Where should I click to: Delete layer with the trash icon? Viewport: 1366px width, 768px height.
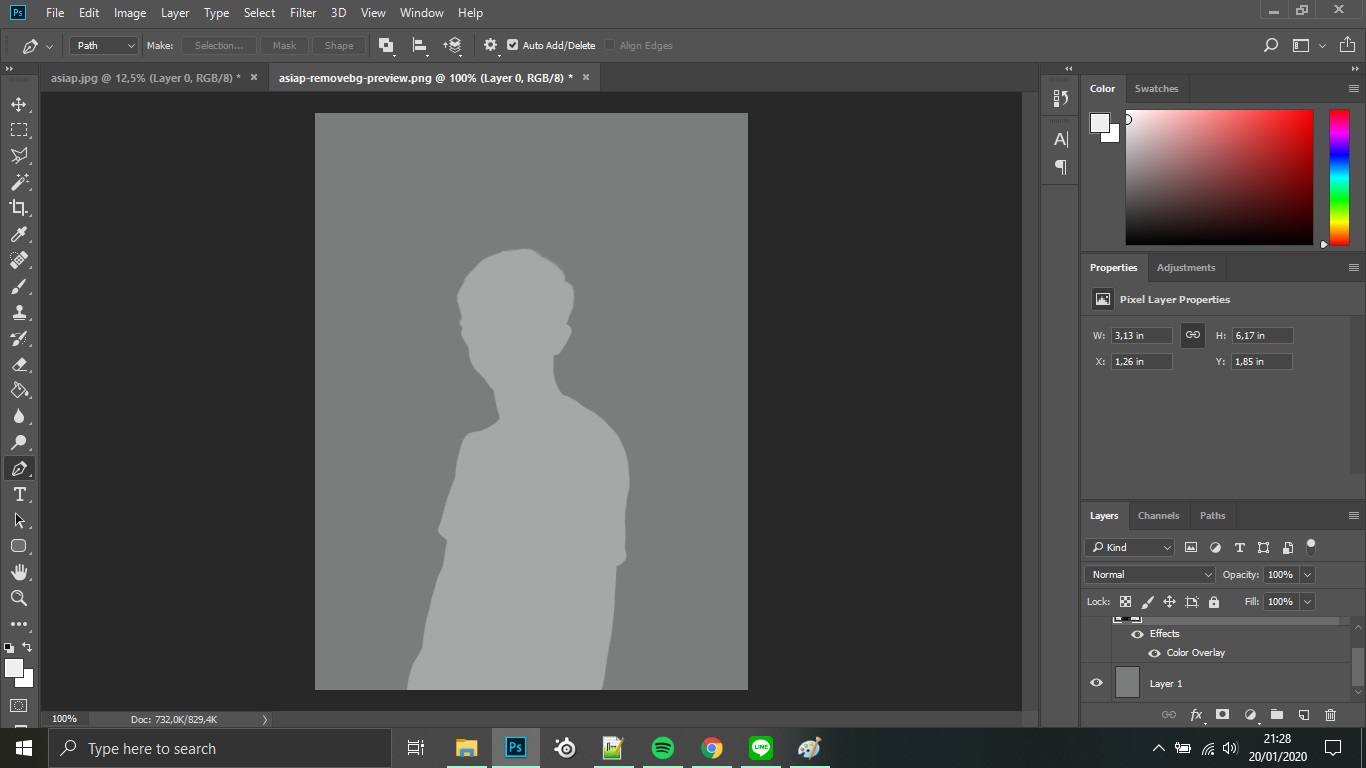pos(1330,715)
